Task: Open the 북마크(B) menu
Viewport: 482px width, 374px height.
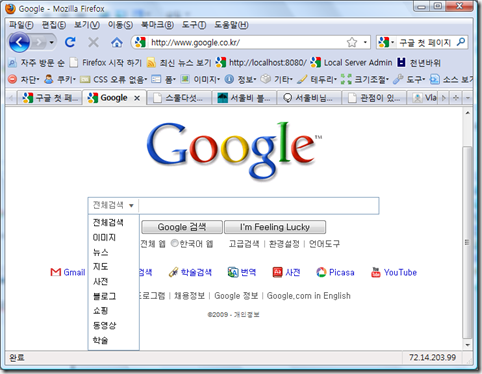Action: click(157, 25)
